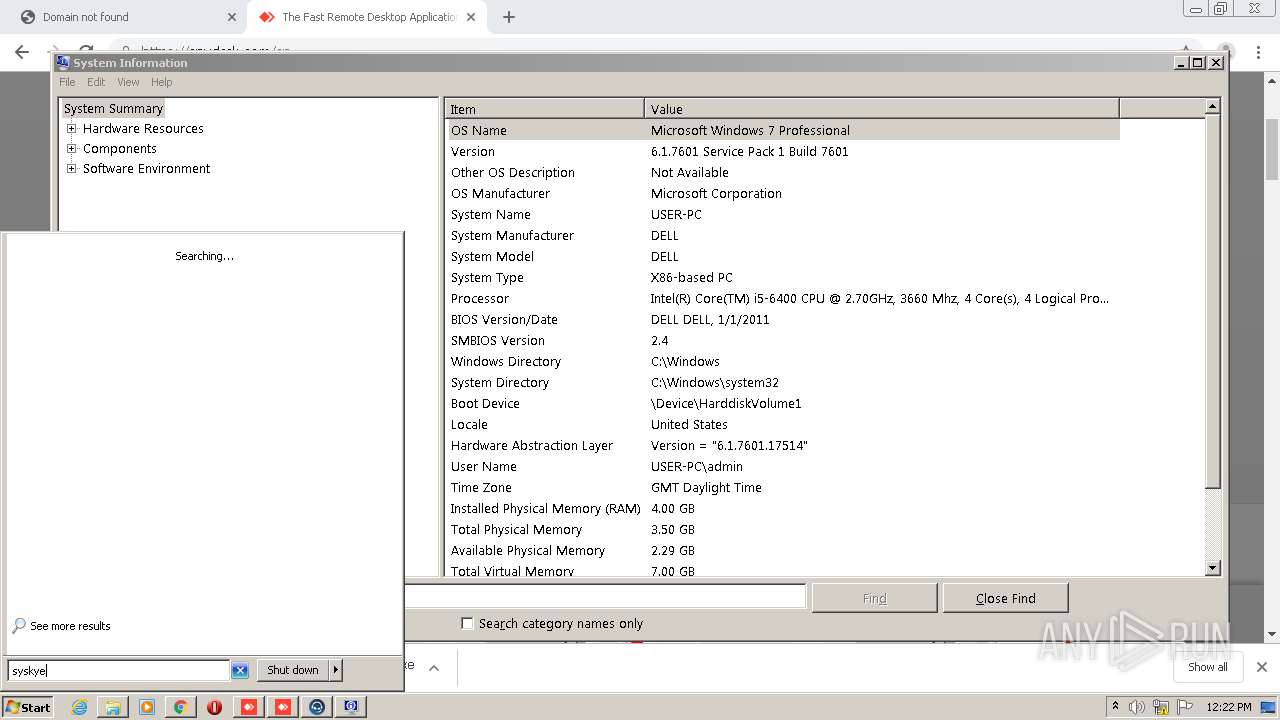Launch Windows Media Player from taskbar
The width and height of the screenshot is (1280, 720).
147,707
